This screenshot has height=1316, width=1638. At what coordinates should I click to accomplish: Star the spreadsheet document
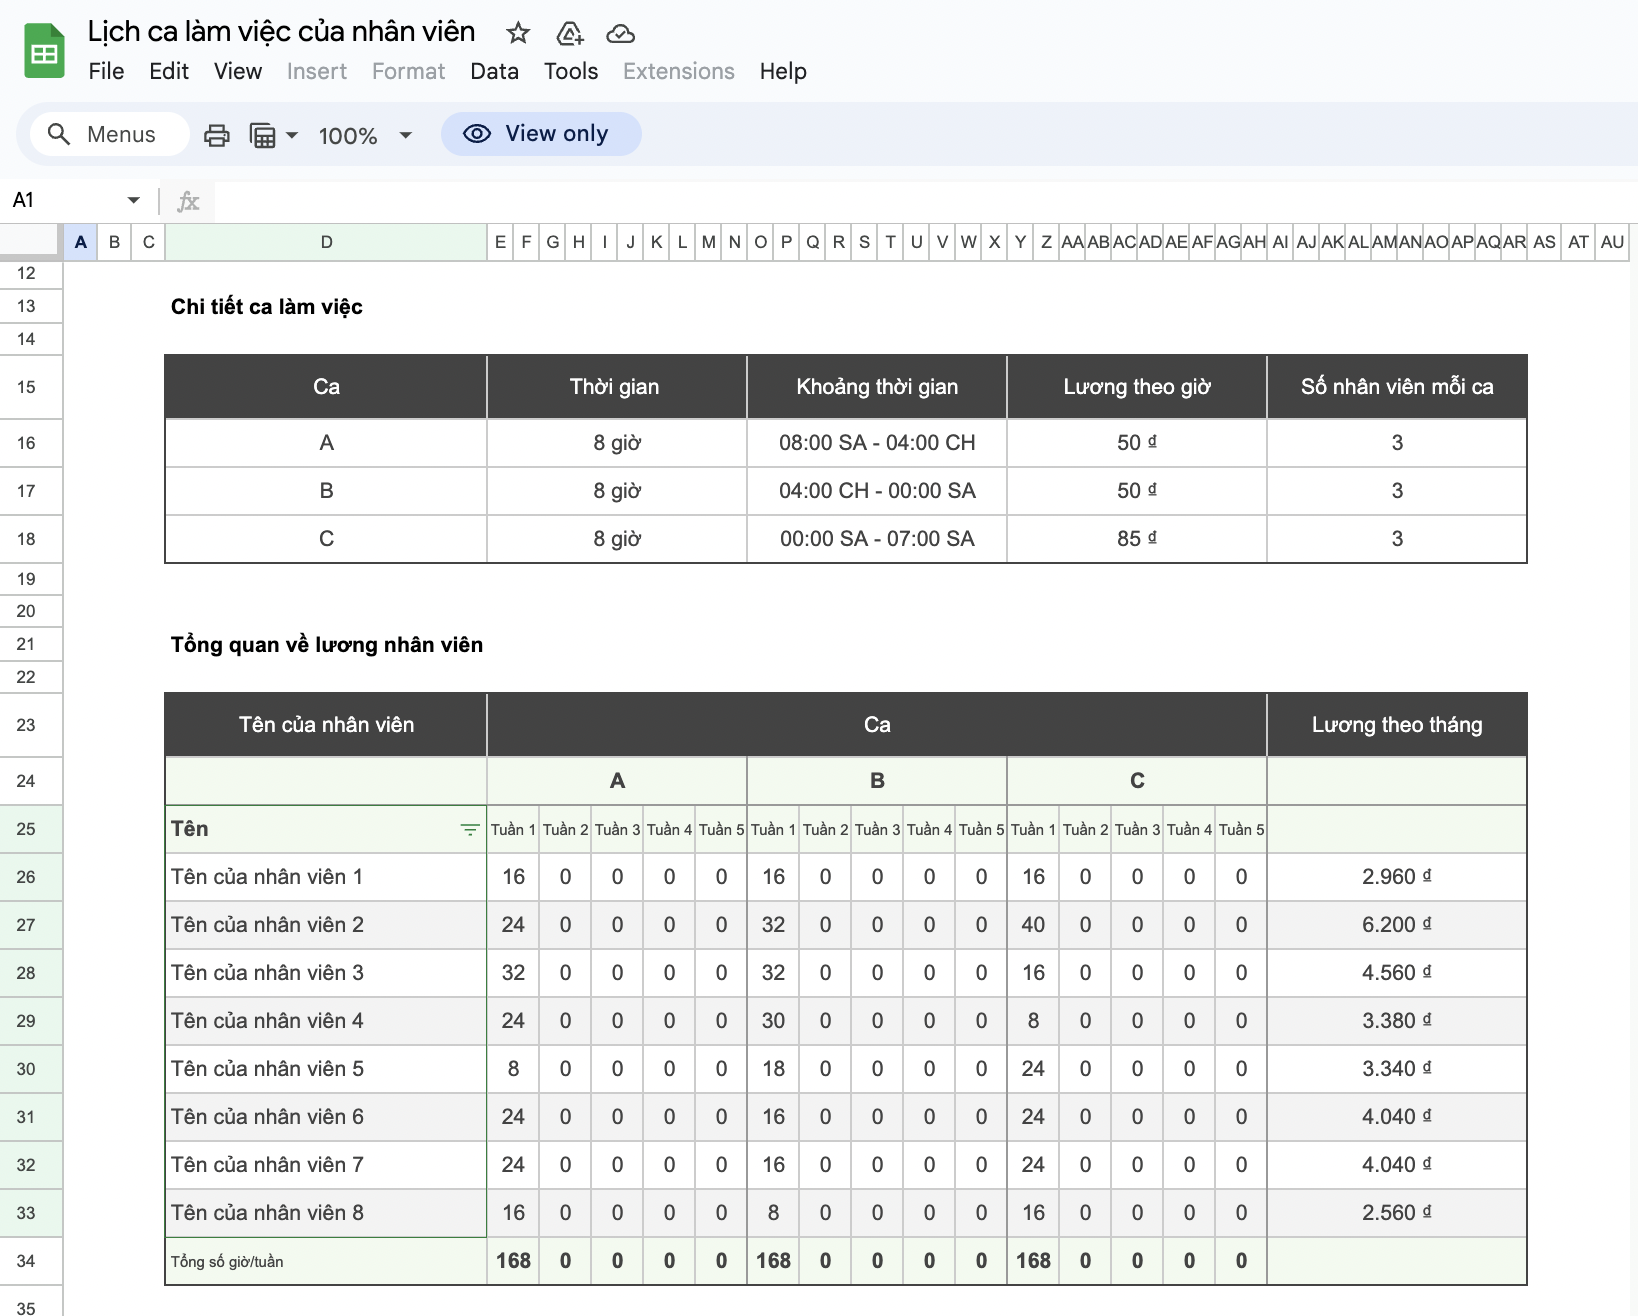518,33
